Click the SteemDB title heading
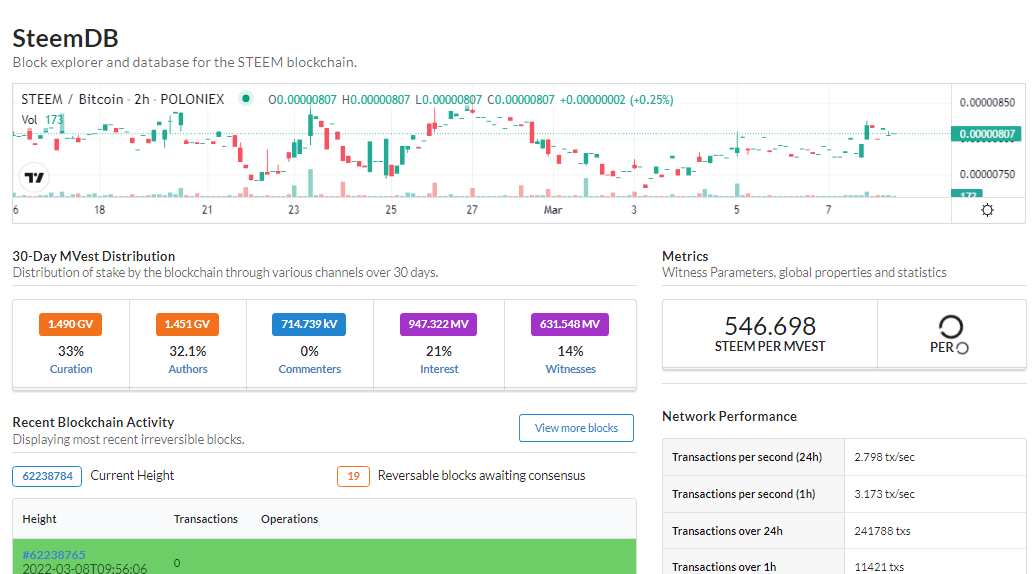 tap(65, 38)
